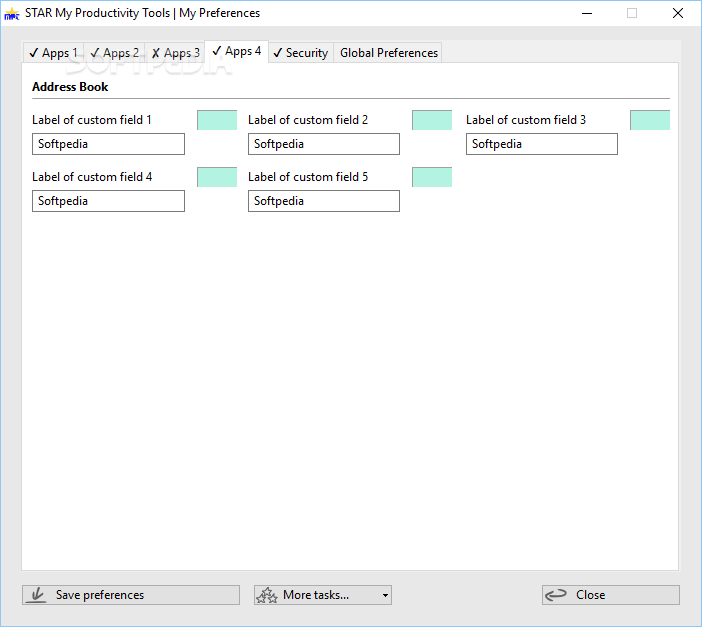This screenshot has width=702, height=627.
Task: Click the 'Address Book' heading
Action: (70, 87)
